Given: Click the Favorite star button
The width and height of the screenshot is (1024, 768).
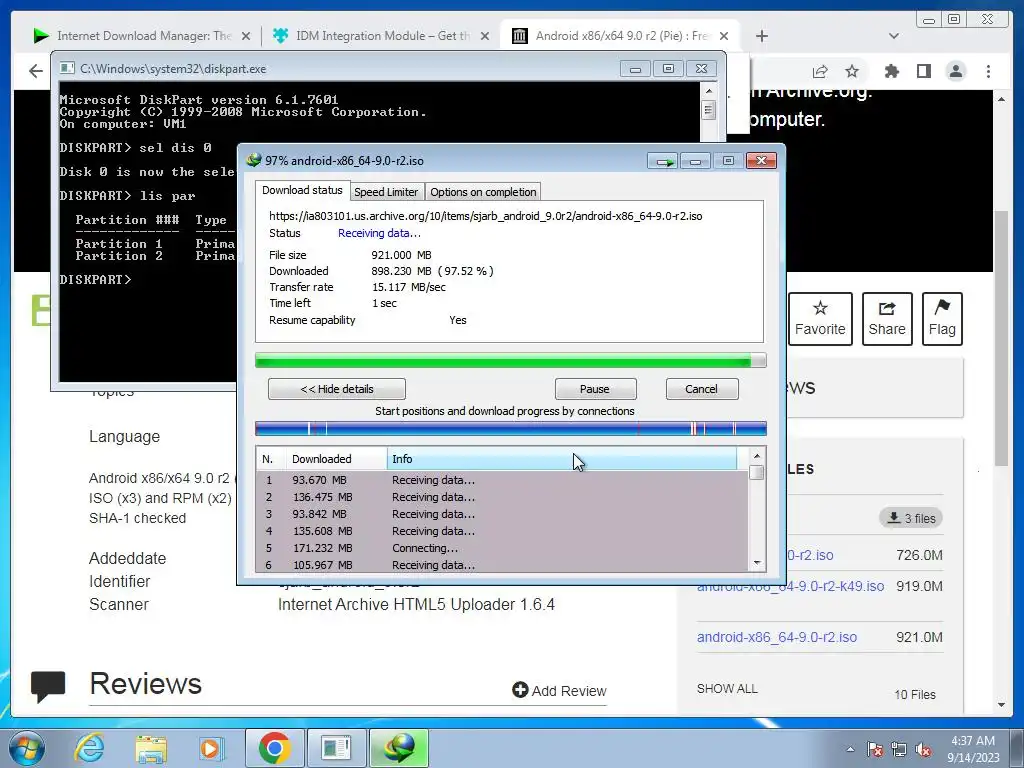Looking at the screenshot, I should click(820, 319).
